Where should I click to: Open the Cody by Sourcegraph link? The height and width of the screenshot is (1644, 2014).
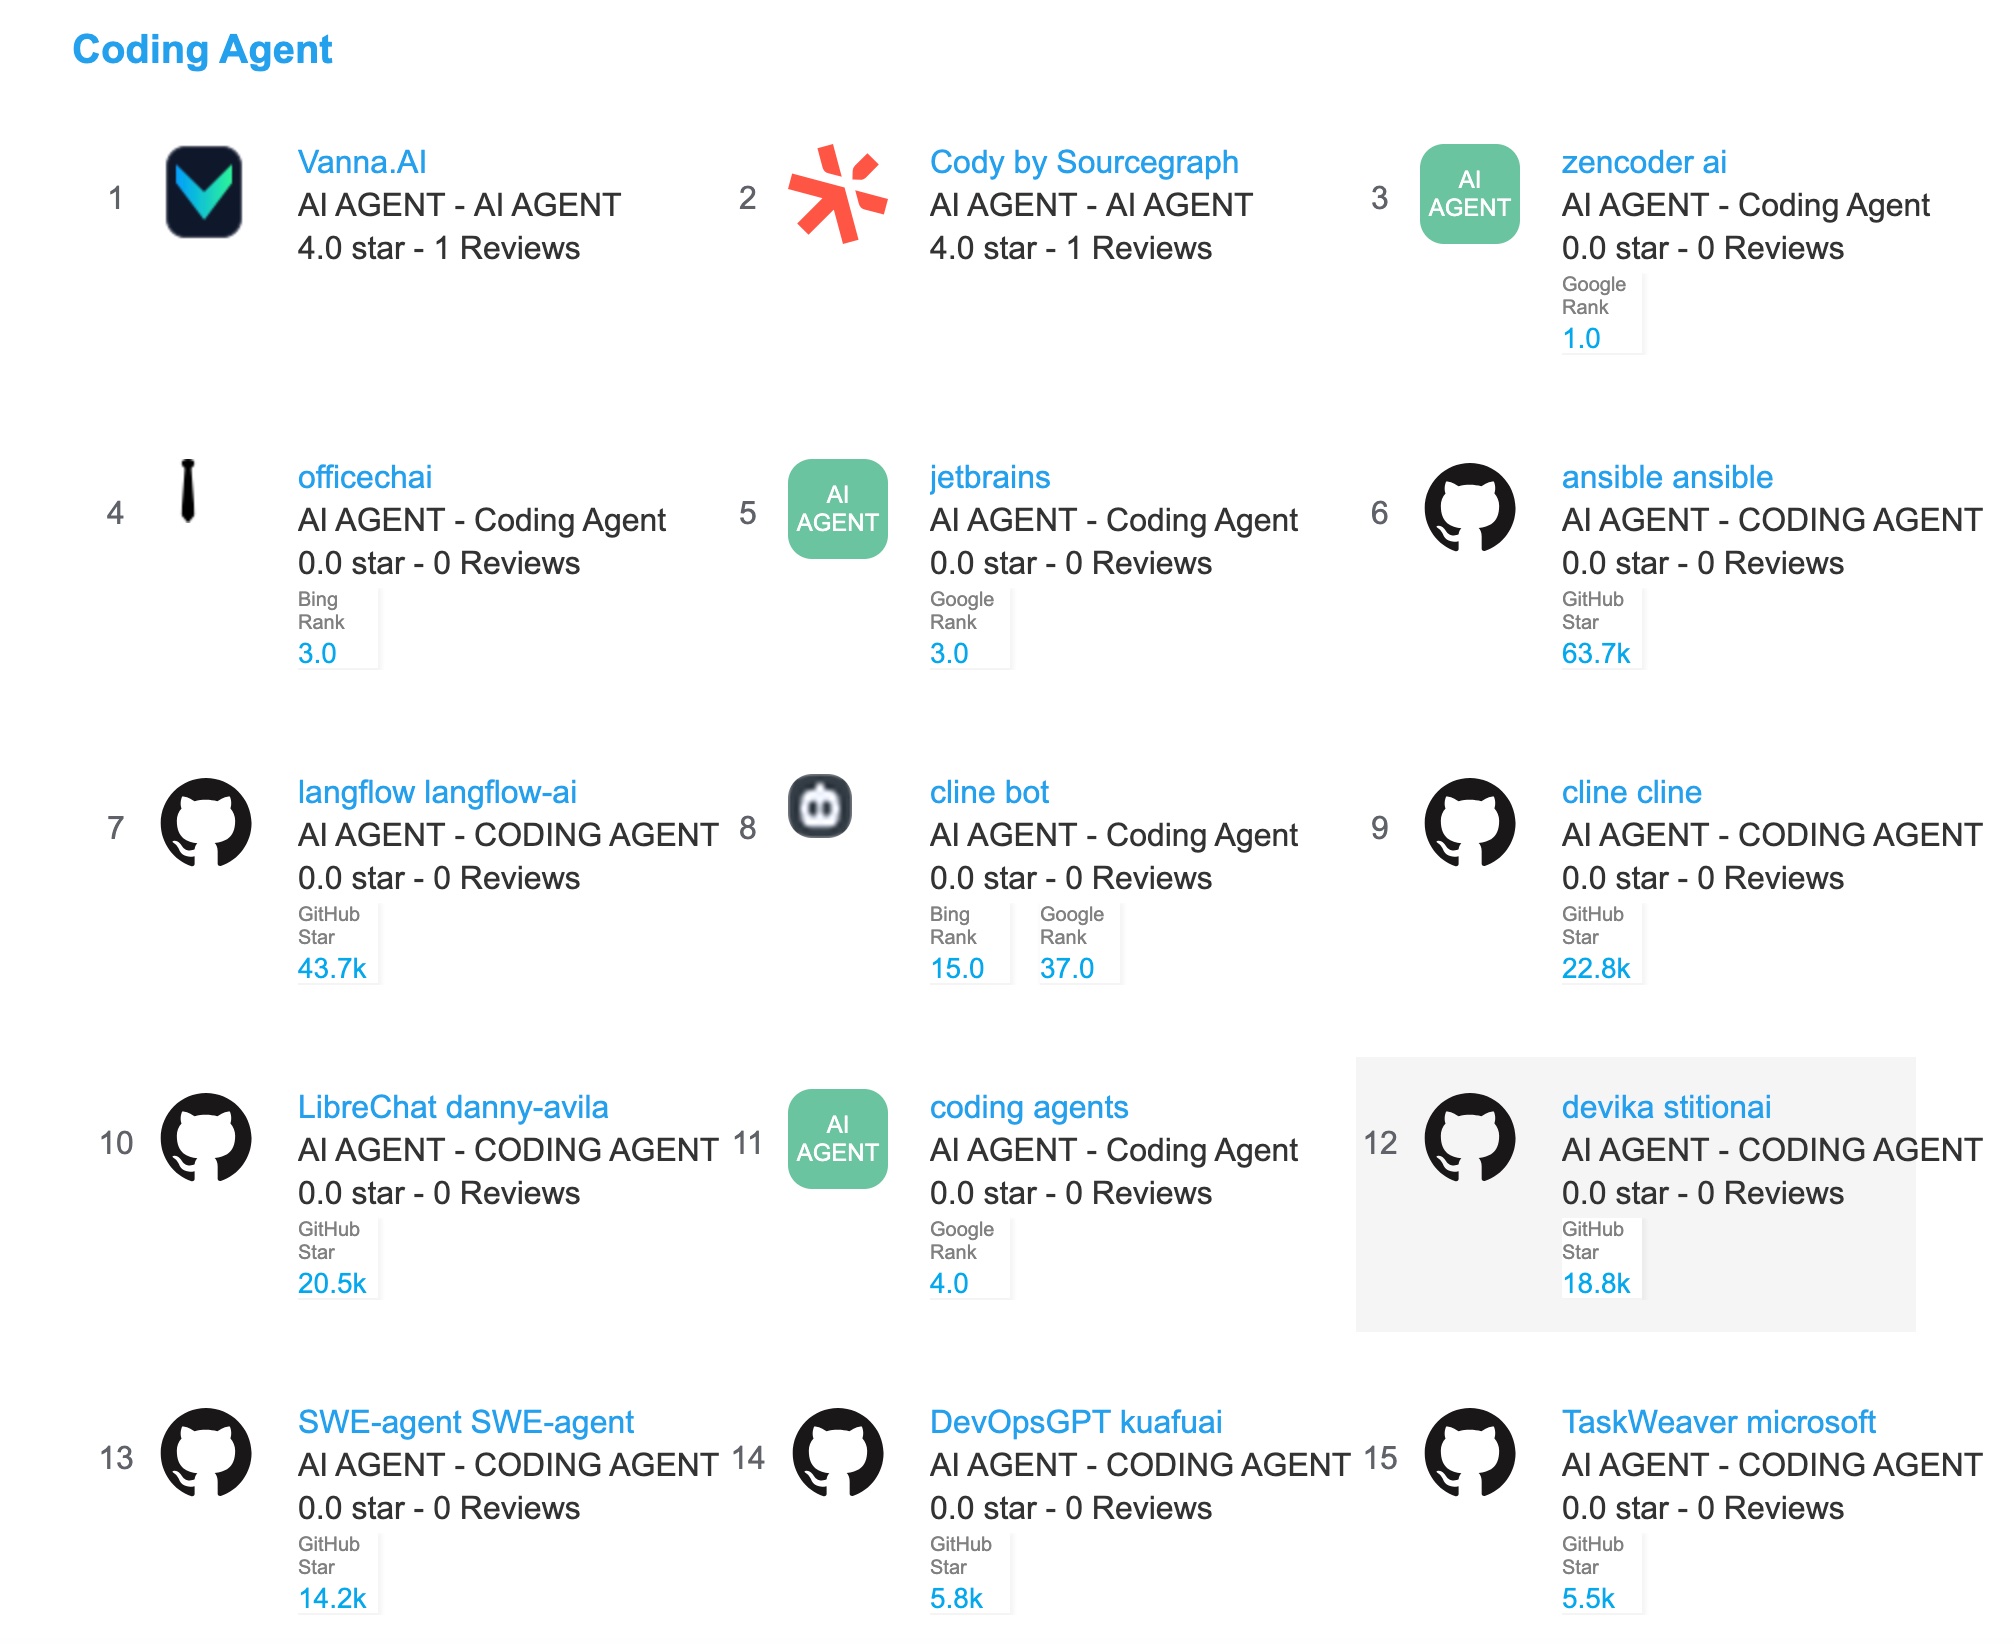(1084, 162)
